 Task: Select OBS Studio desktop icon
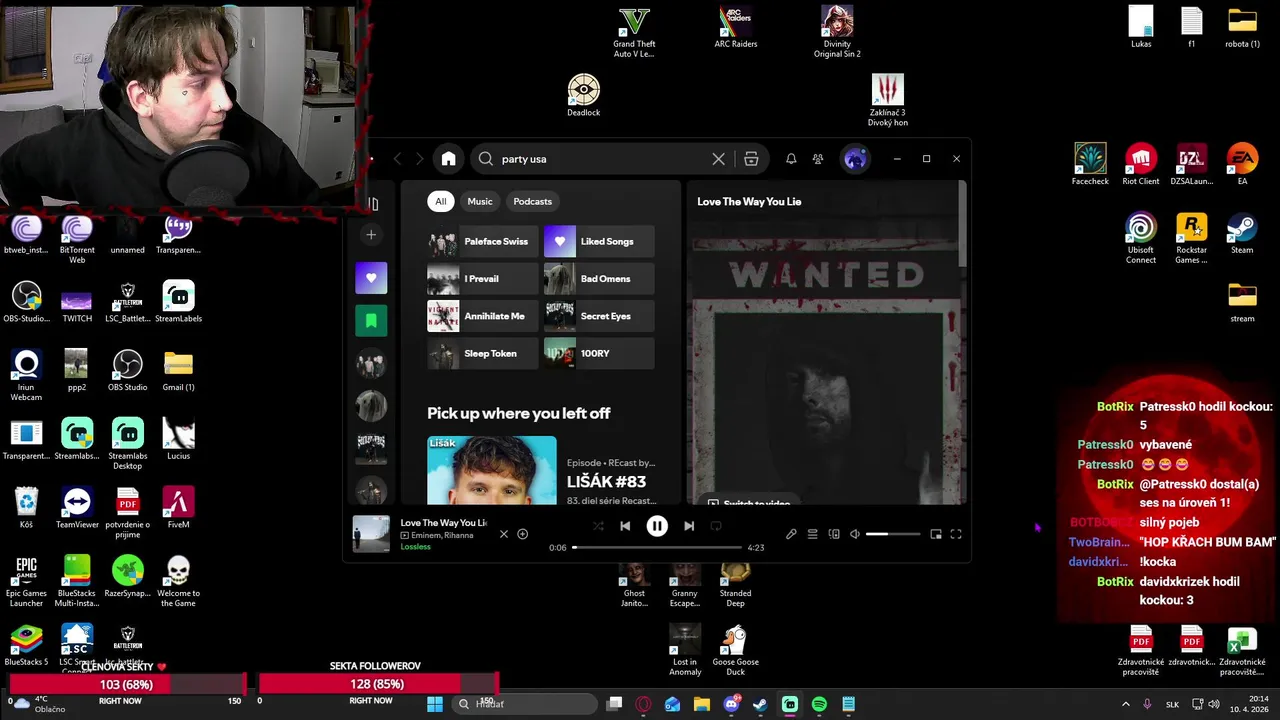pyautogui.click(x=127, y=370)
